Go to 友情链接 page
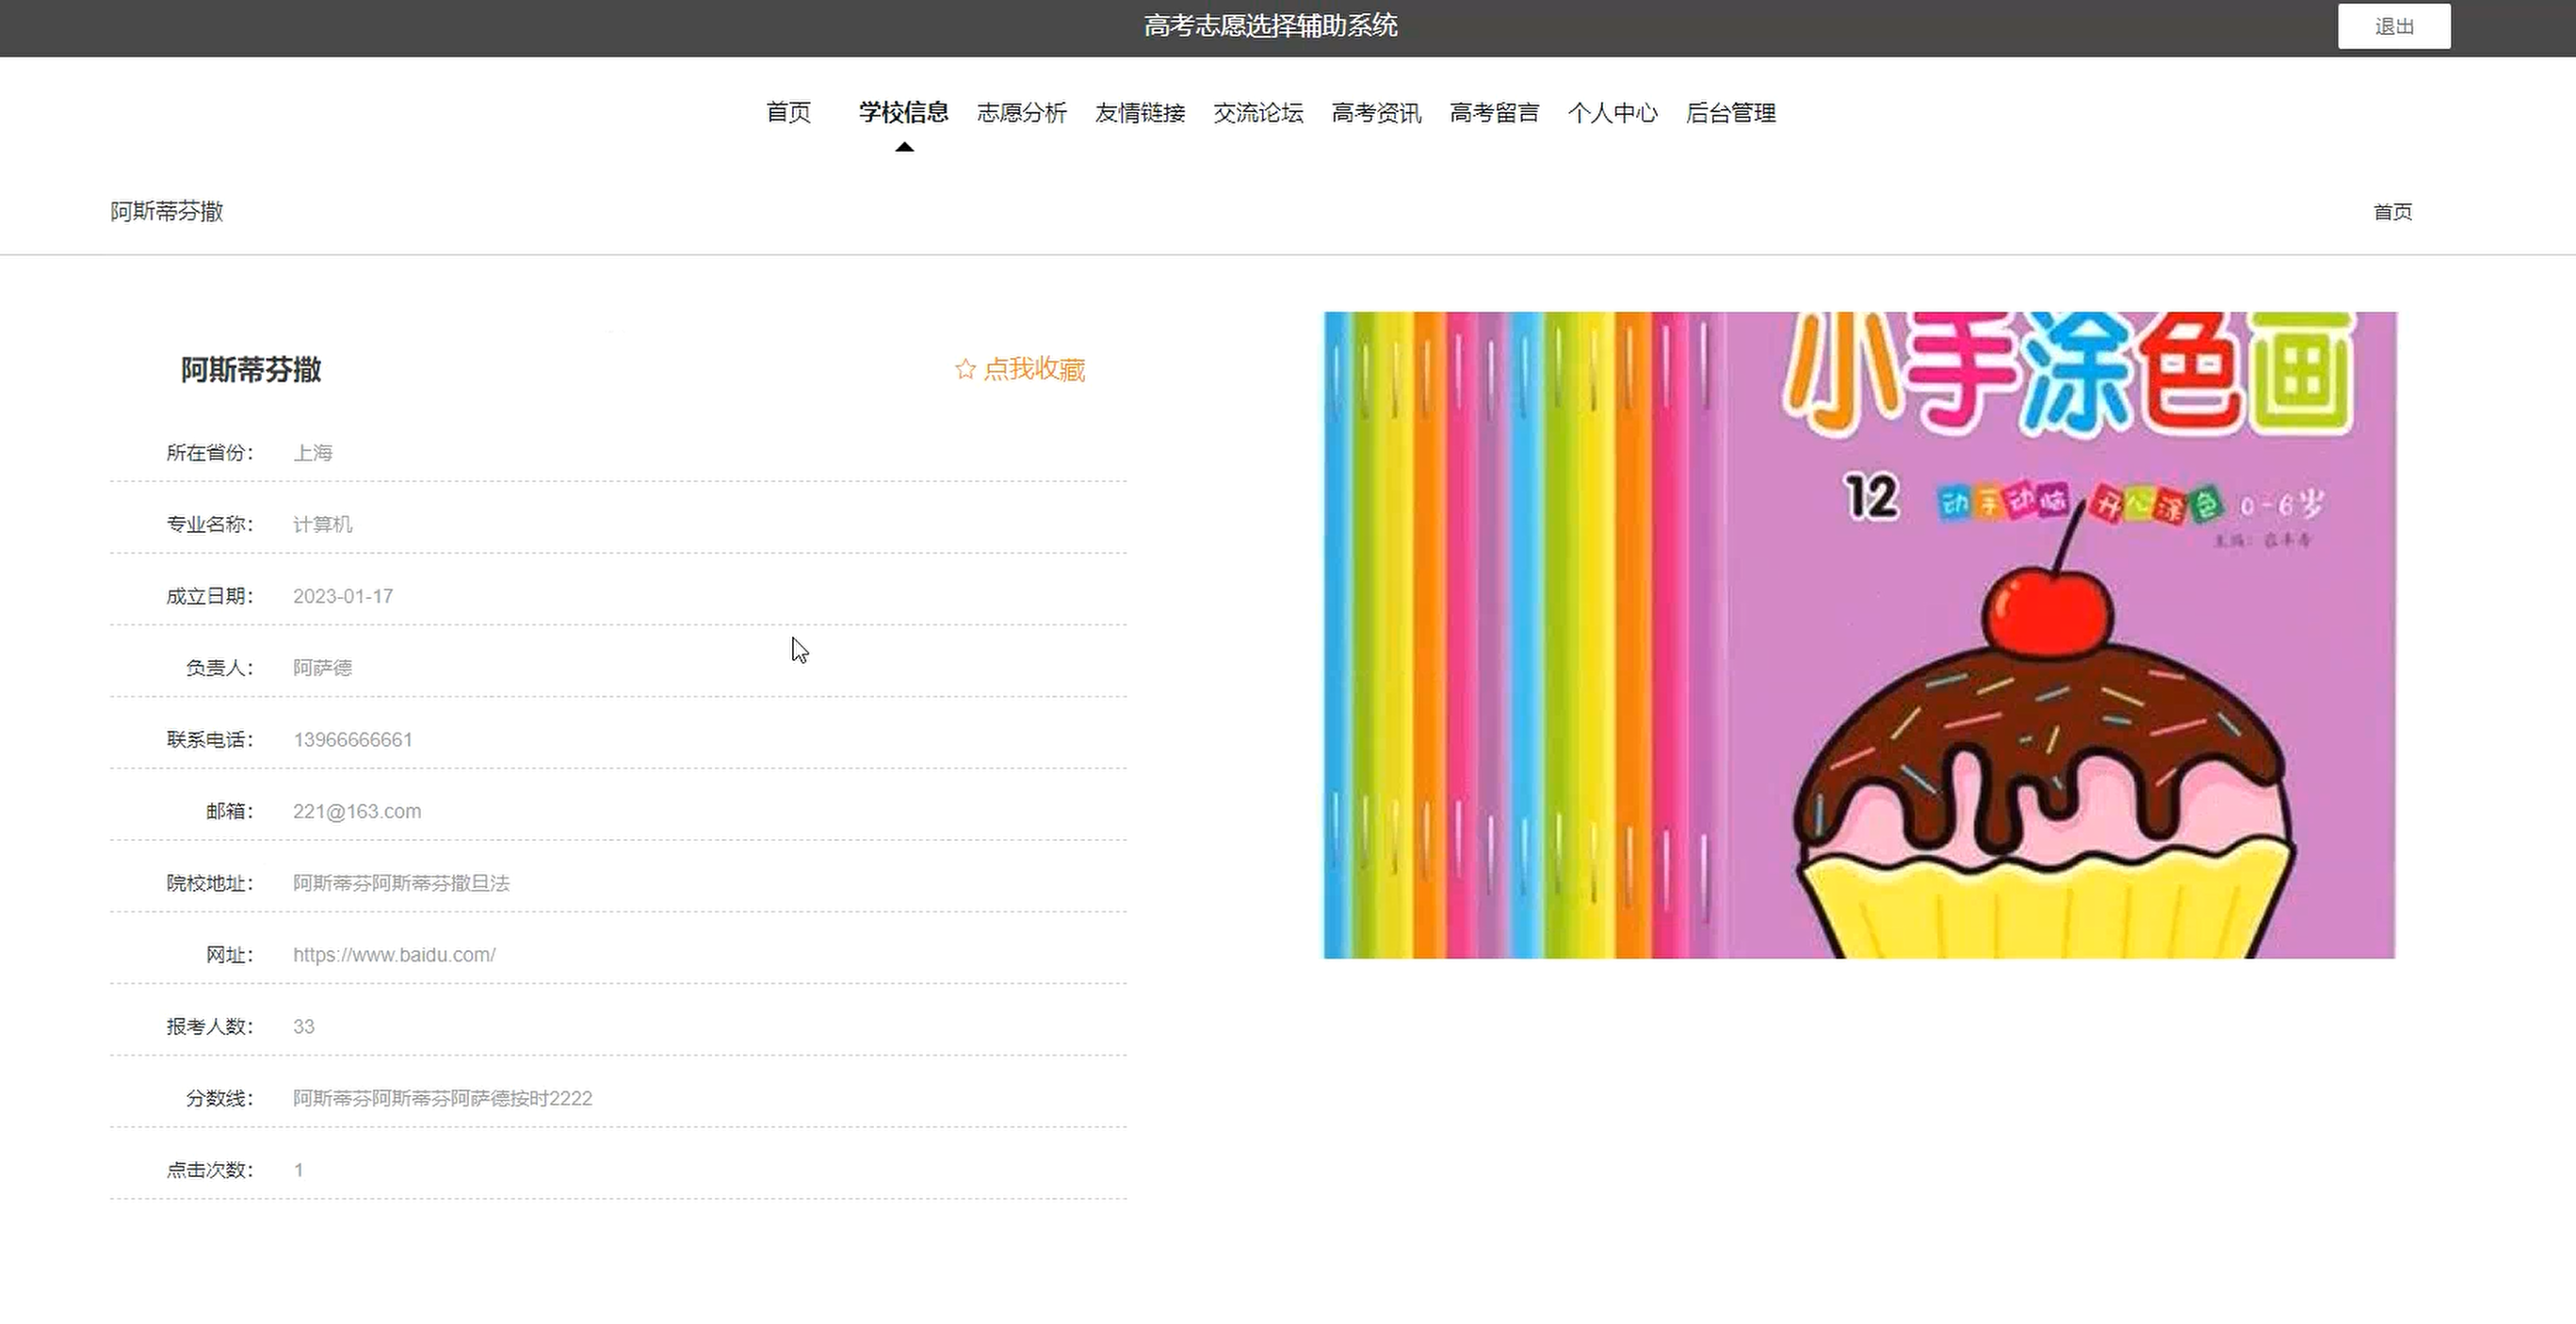The width and height of the screenshot is (2576, 1324). pyautogui.click(x=1140, y=112)
